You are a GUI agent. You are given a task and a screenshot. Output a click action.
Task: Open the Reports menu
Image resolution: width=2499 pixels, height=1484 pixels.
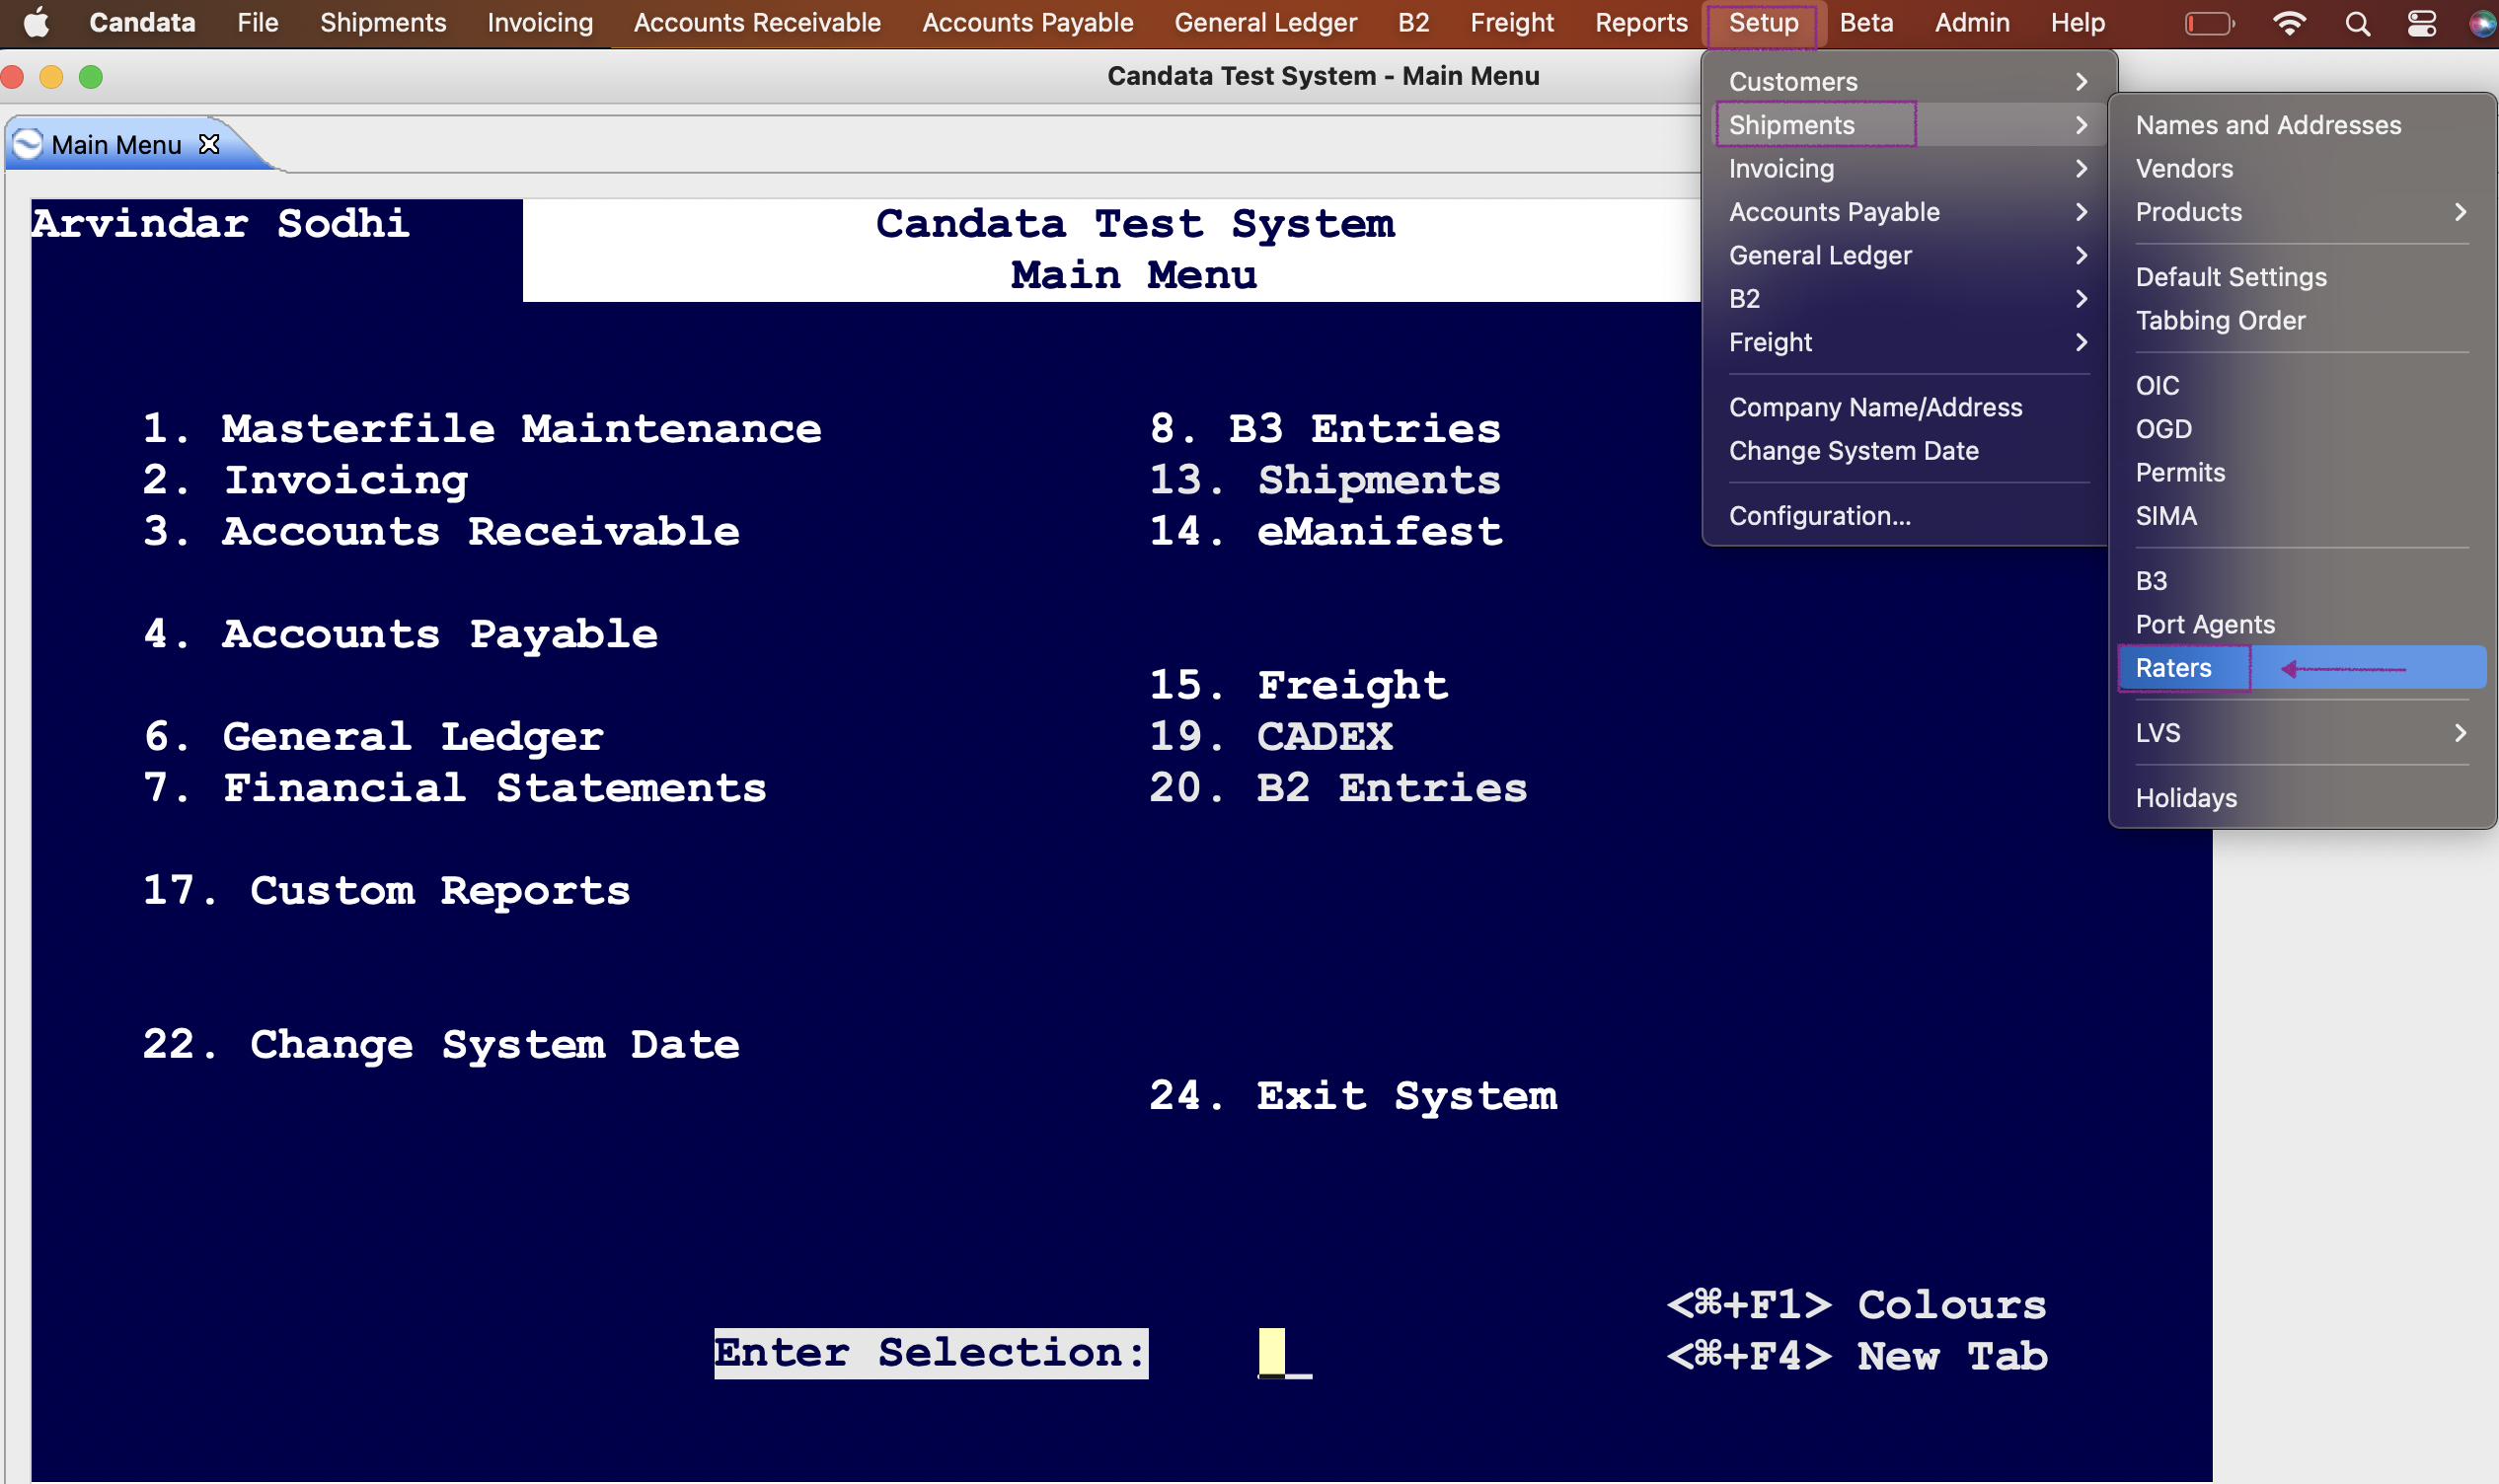click(1641, 23)
